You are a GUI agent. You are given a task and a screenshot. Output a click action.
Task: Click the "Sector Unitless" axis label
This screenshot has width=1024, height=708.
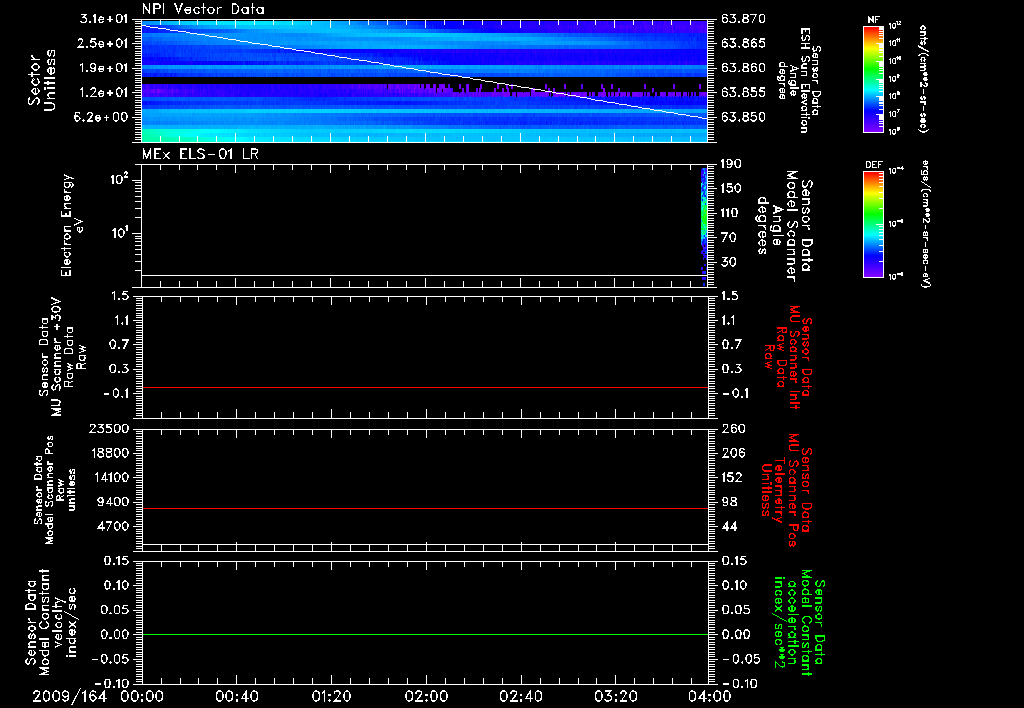(x=42, y=80)
